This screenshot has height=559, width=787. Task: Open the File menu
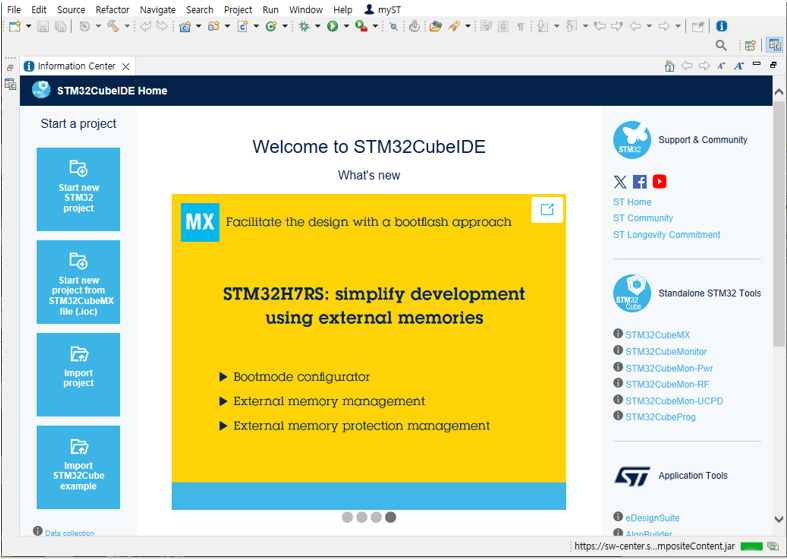click(14, 10)
